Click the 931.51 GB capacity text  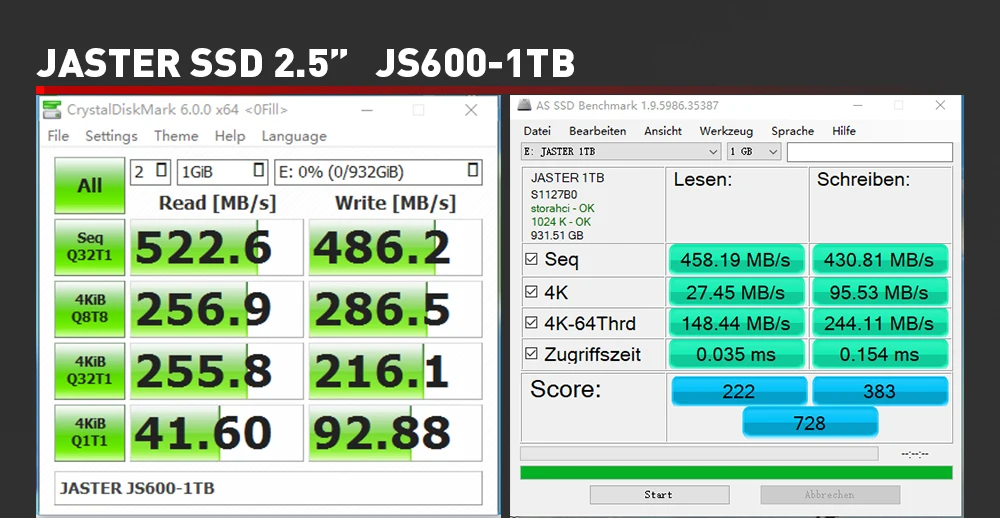(557, 235)
